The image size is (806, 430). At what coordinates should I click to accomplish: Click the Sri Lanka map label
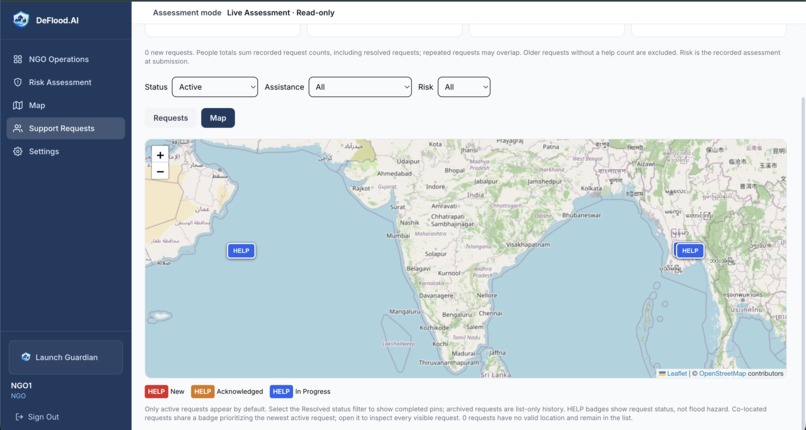point(494,375)
